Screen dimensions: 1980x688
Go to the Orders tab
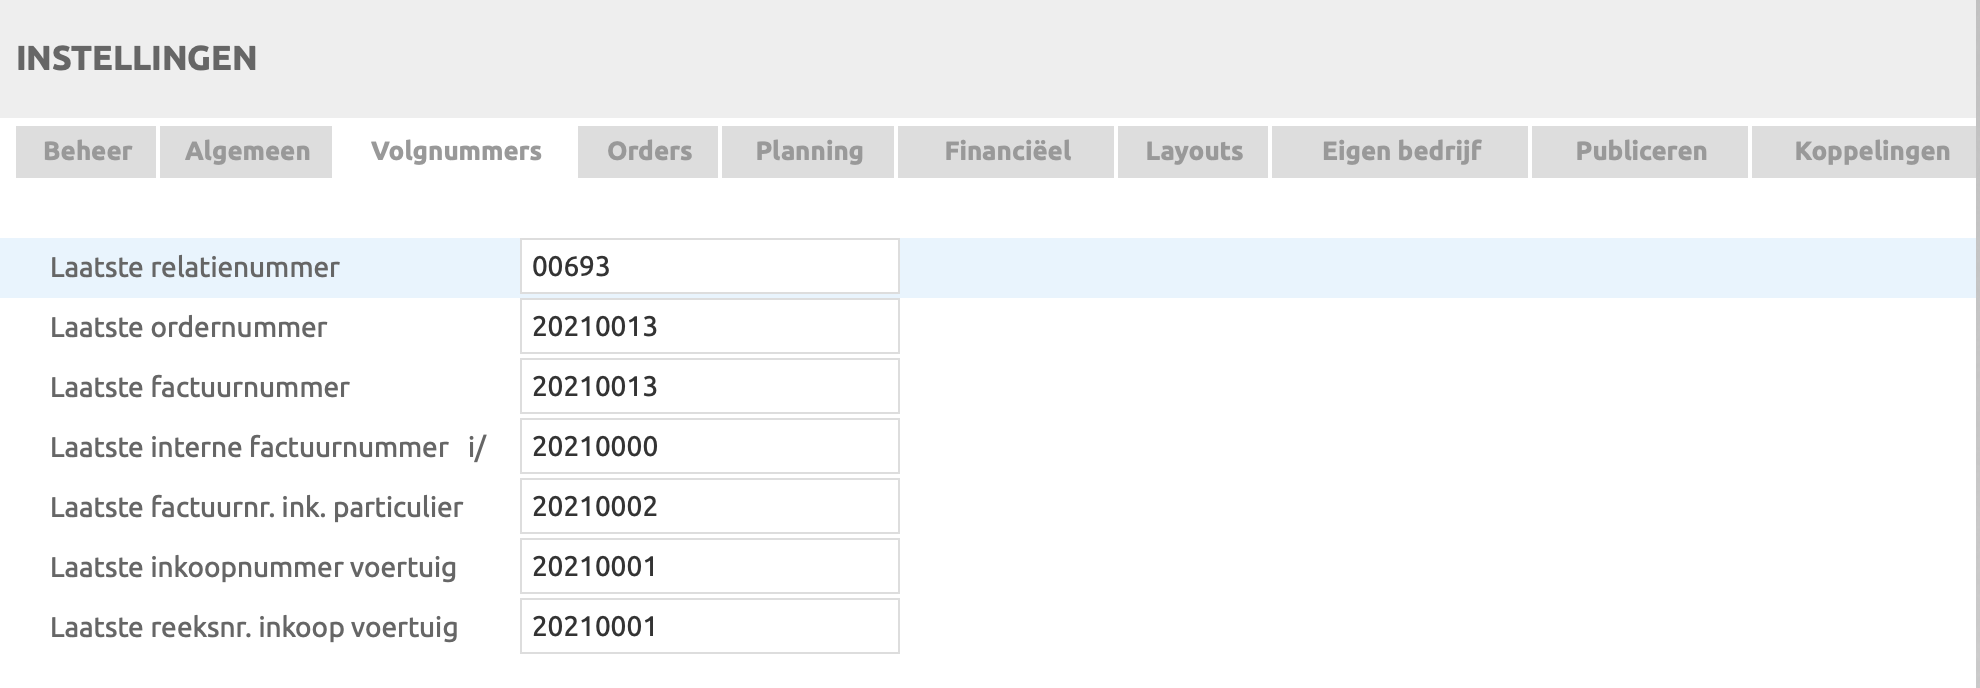click(x=649, y=151)
